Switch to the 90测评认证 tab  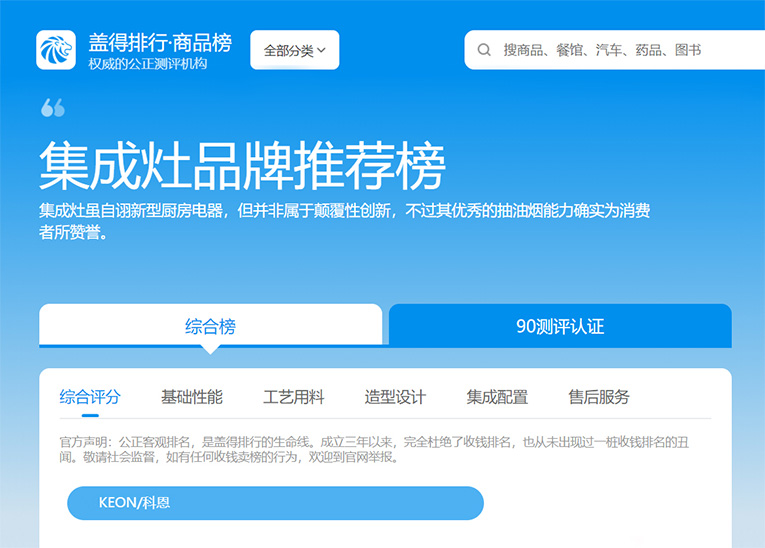[x=560, y=326]
